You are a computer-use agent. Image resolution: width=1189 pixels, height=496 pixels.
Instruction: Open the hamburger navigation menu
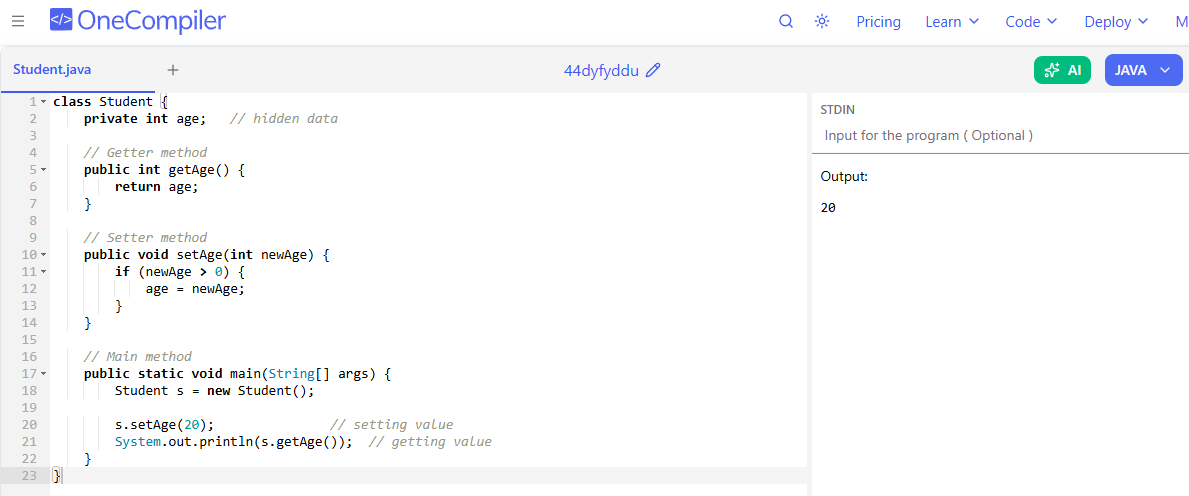pyautogui.click(x=18, y=21)
